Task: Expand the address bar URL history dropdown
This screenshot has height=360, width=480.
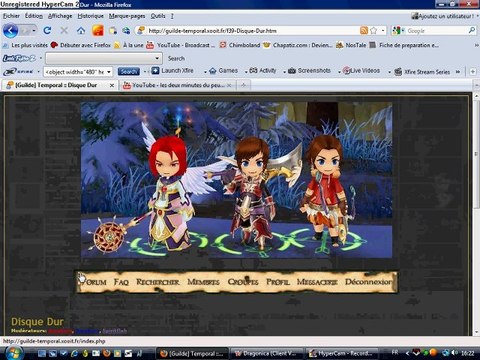Action: (383, 31)
